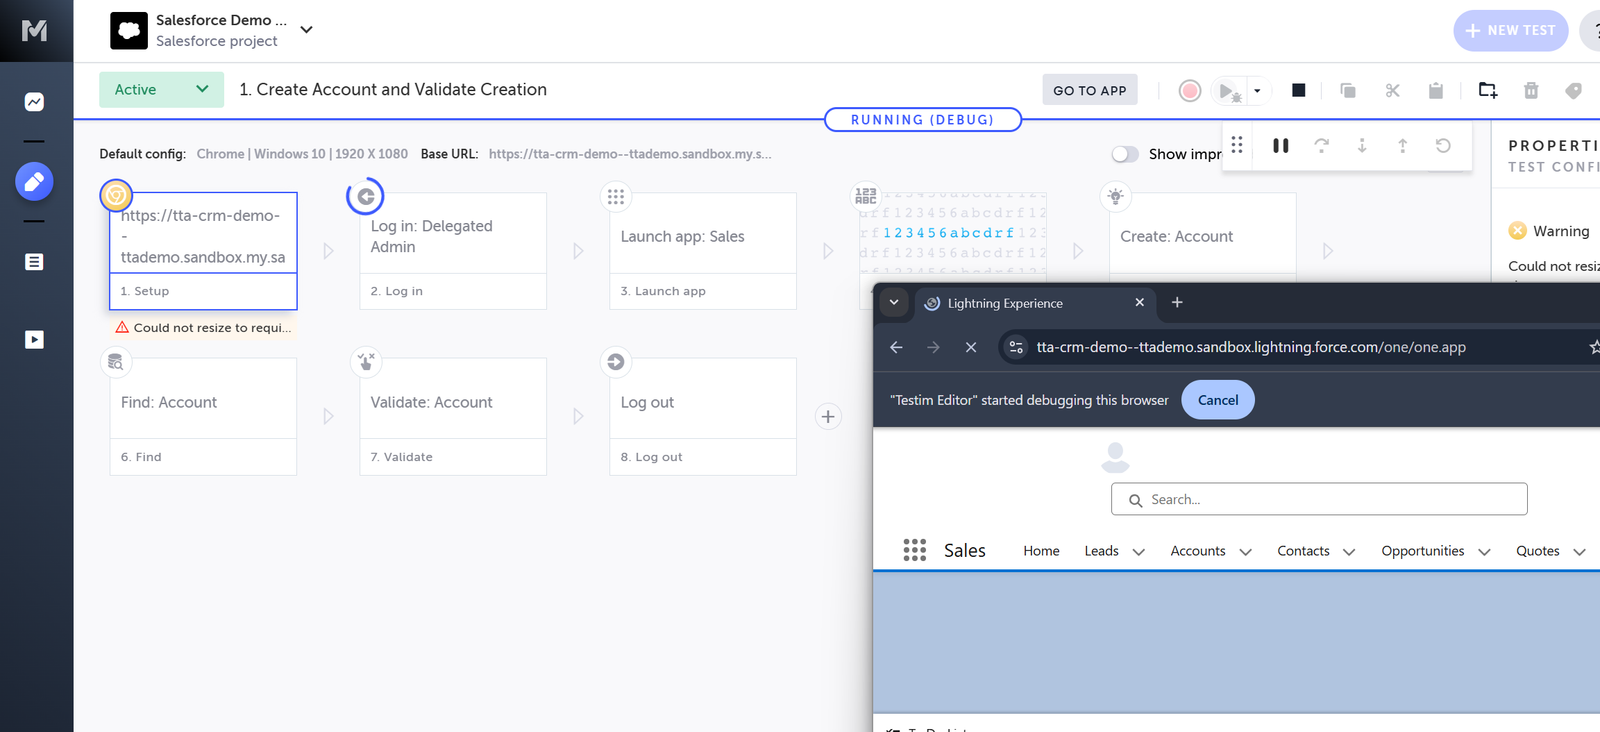Screen dimensions: 1600x732
Task: Open the analytics dashboard sidebar icon
Action: click(x=34, y=102)
